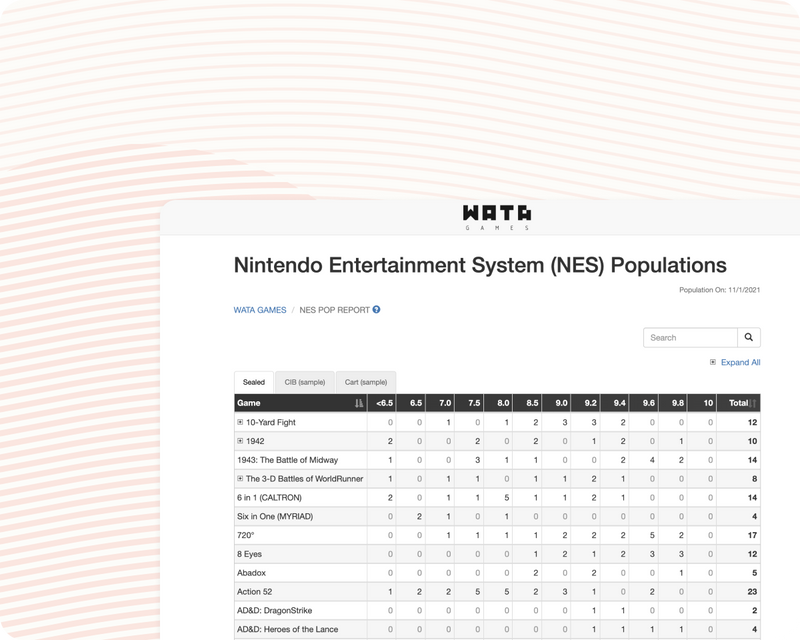This screenshot has width=800, height=640.
Task: Click the Nintendo Entertainment System Populations heading
Action: 480,265
